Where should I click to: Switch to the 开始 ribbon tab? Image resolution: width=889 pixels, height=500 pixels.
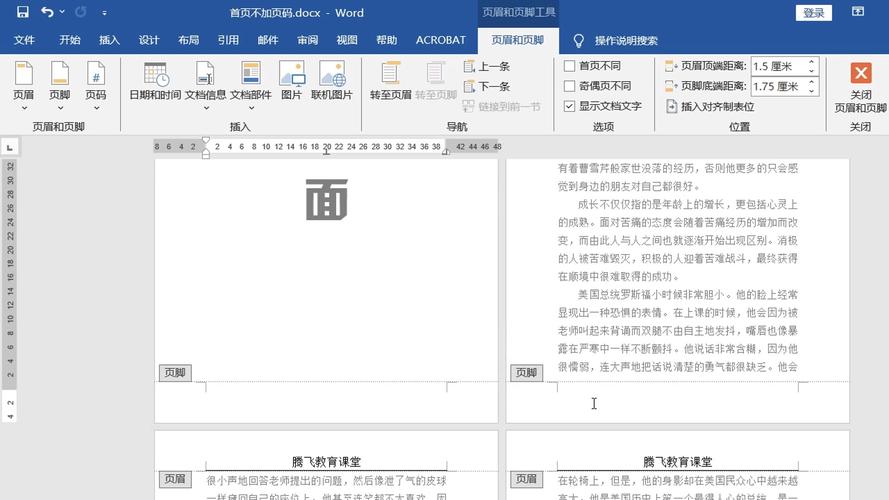tap(70, 40)
